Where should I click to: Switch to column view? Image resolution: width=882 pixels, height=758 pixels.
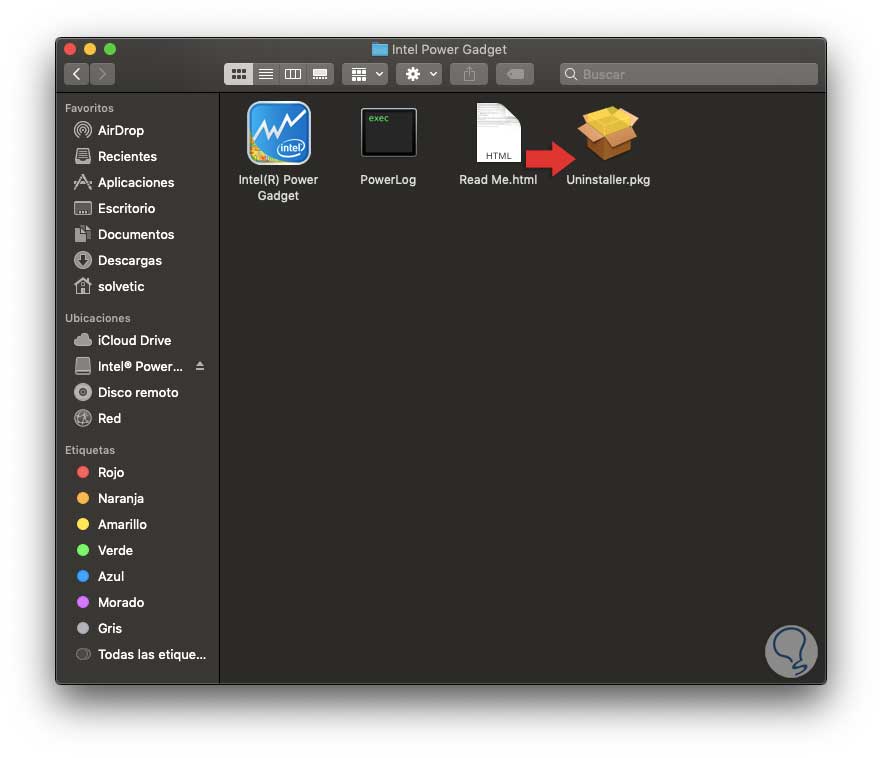(293, 74)
